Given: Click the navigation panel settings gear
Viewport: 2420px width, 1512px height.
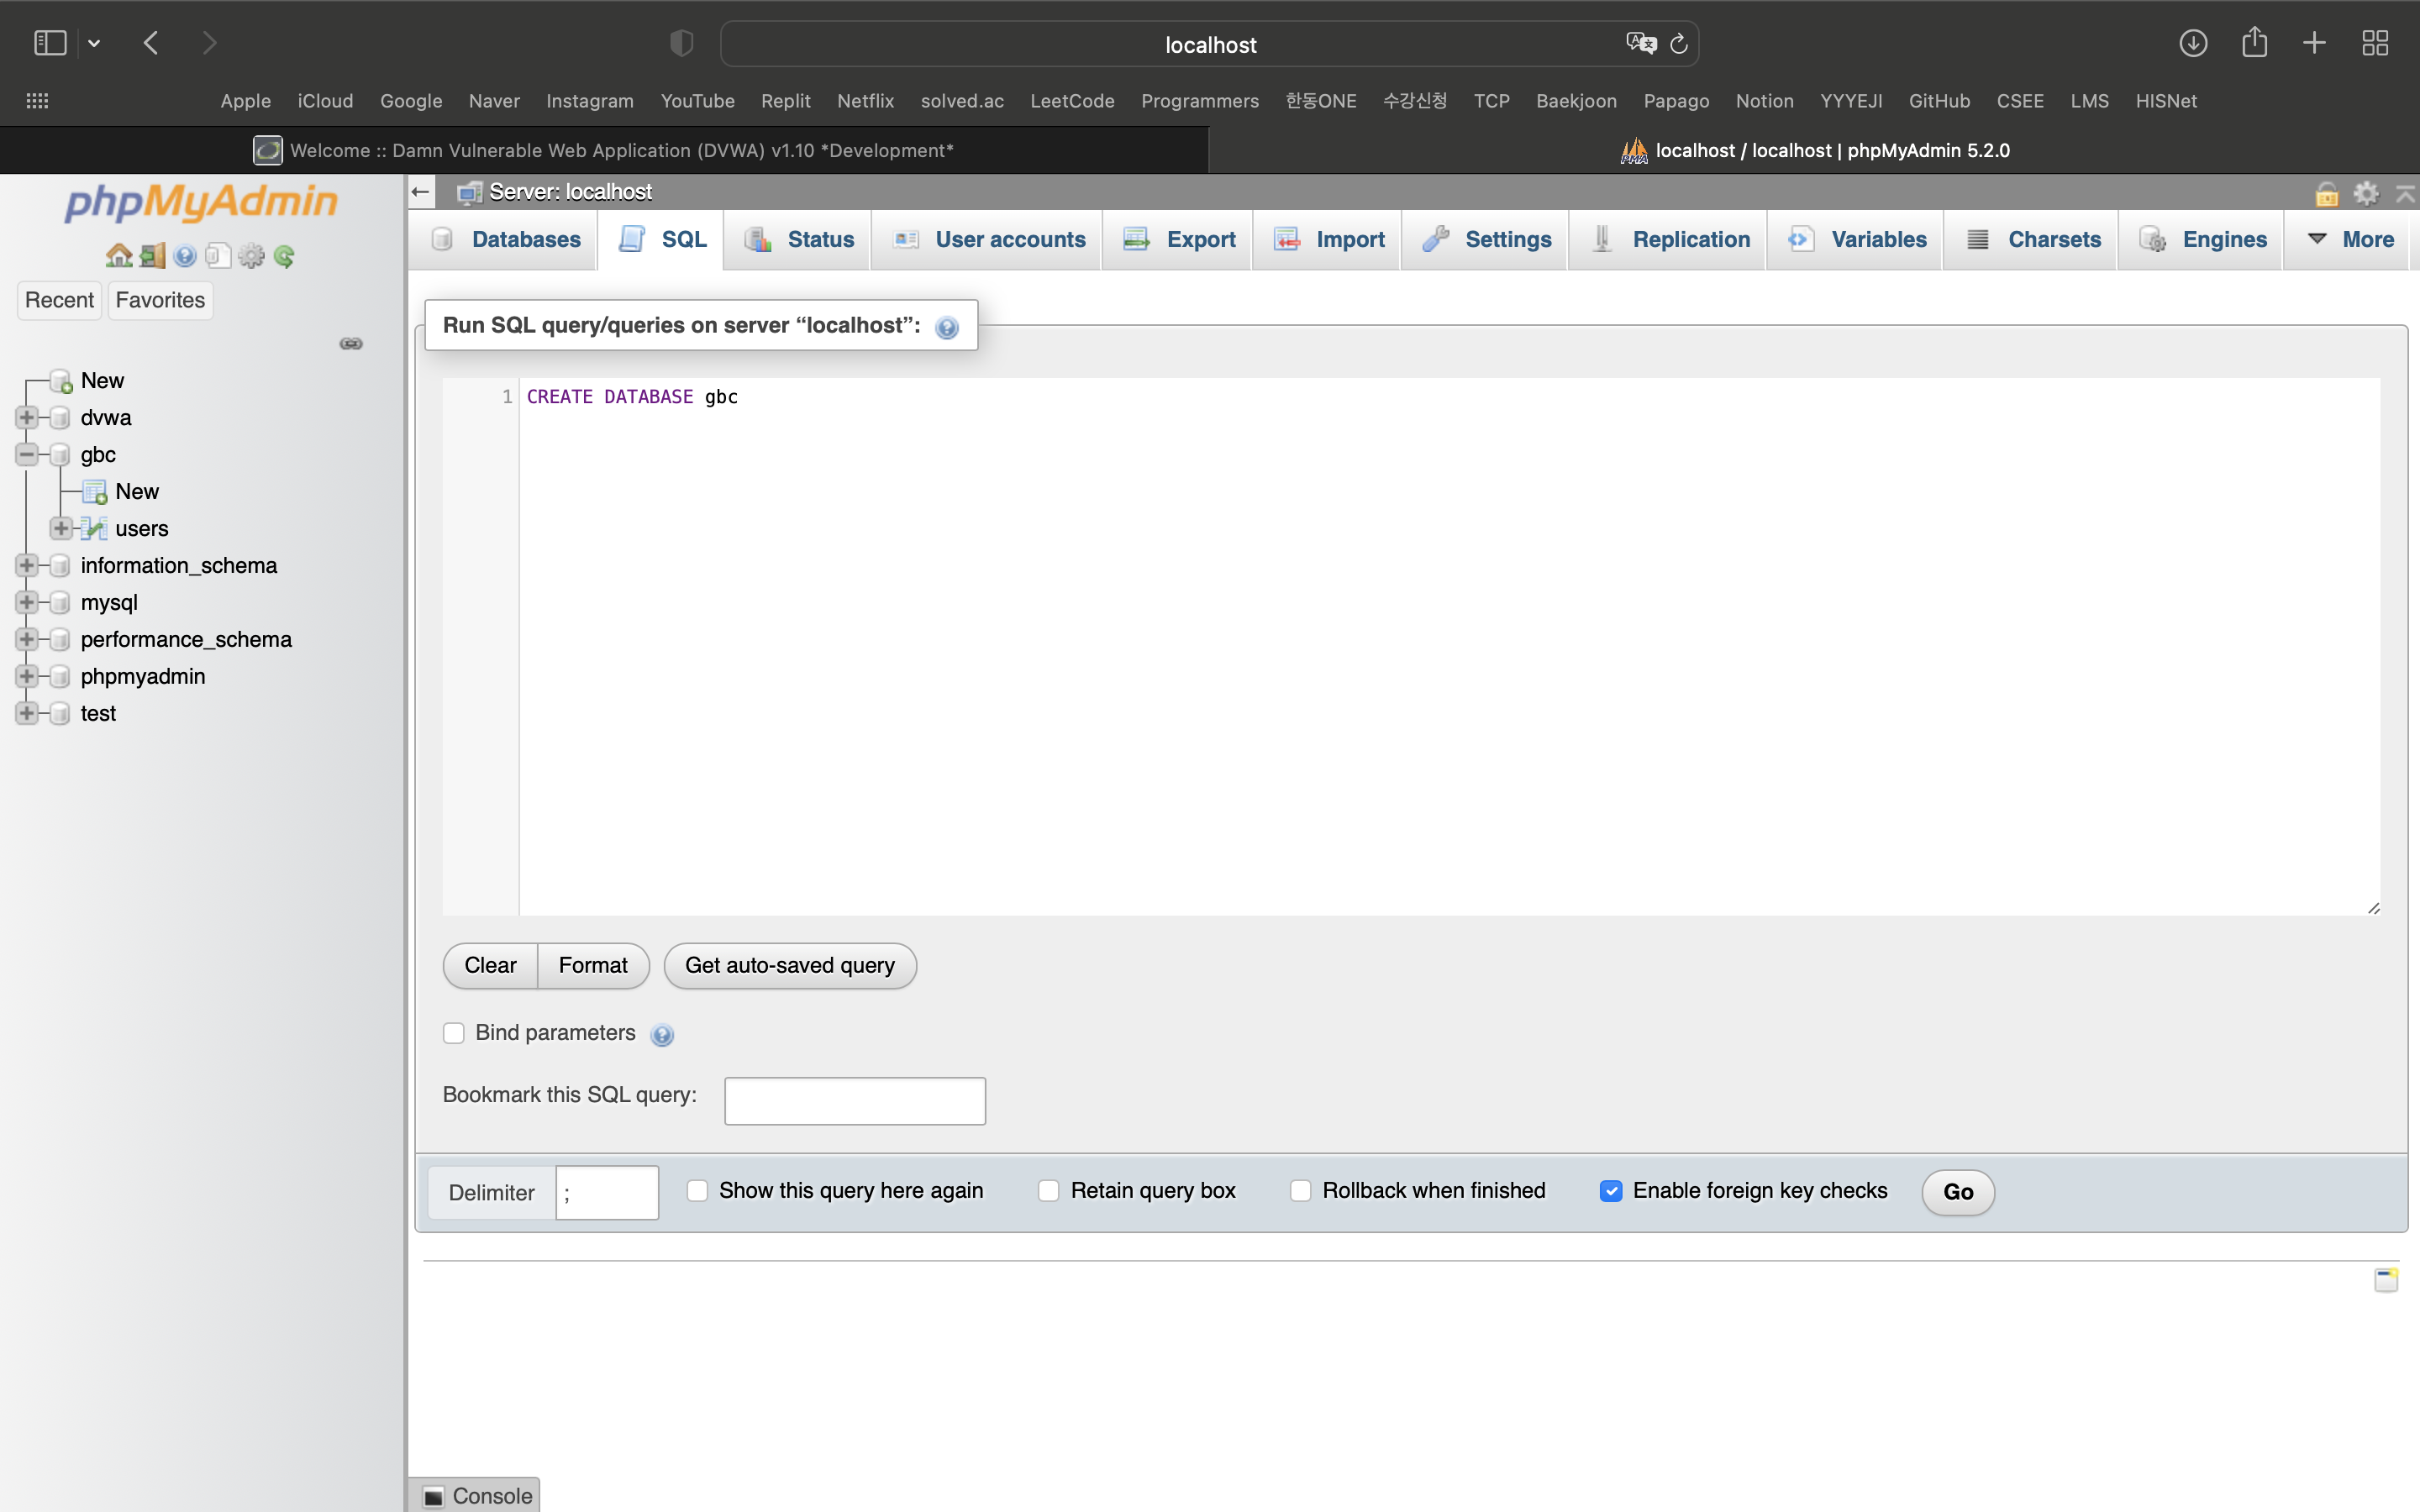Looking at the screenshot, I should pos(251,256).
